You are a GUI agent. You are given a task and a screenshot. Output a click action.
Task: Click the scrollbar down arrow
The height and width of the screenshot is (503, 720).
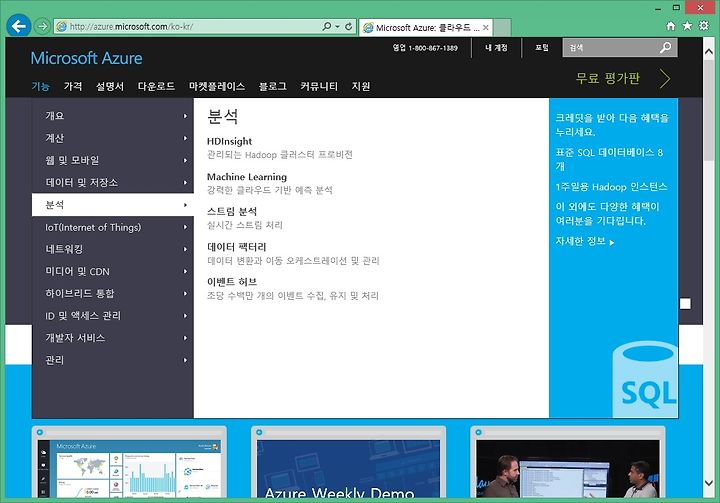[709, 483]
